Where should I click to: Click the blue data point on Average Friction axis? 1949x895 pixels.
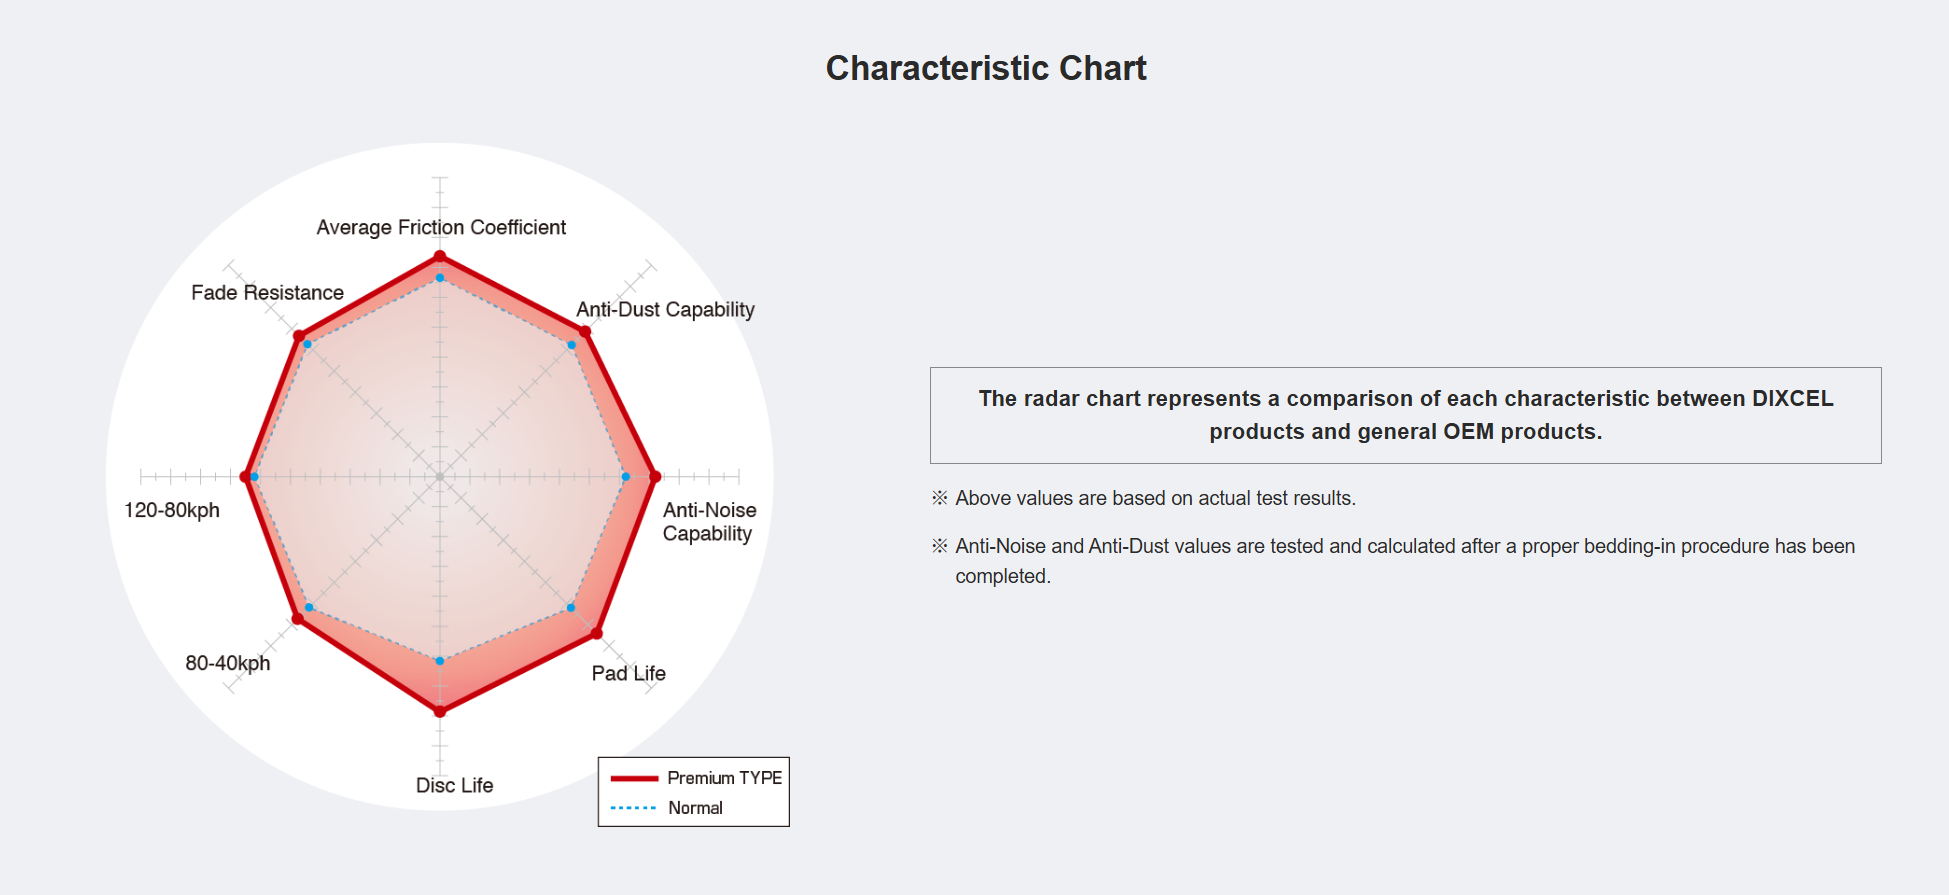pos(440,278)
